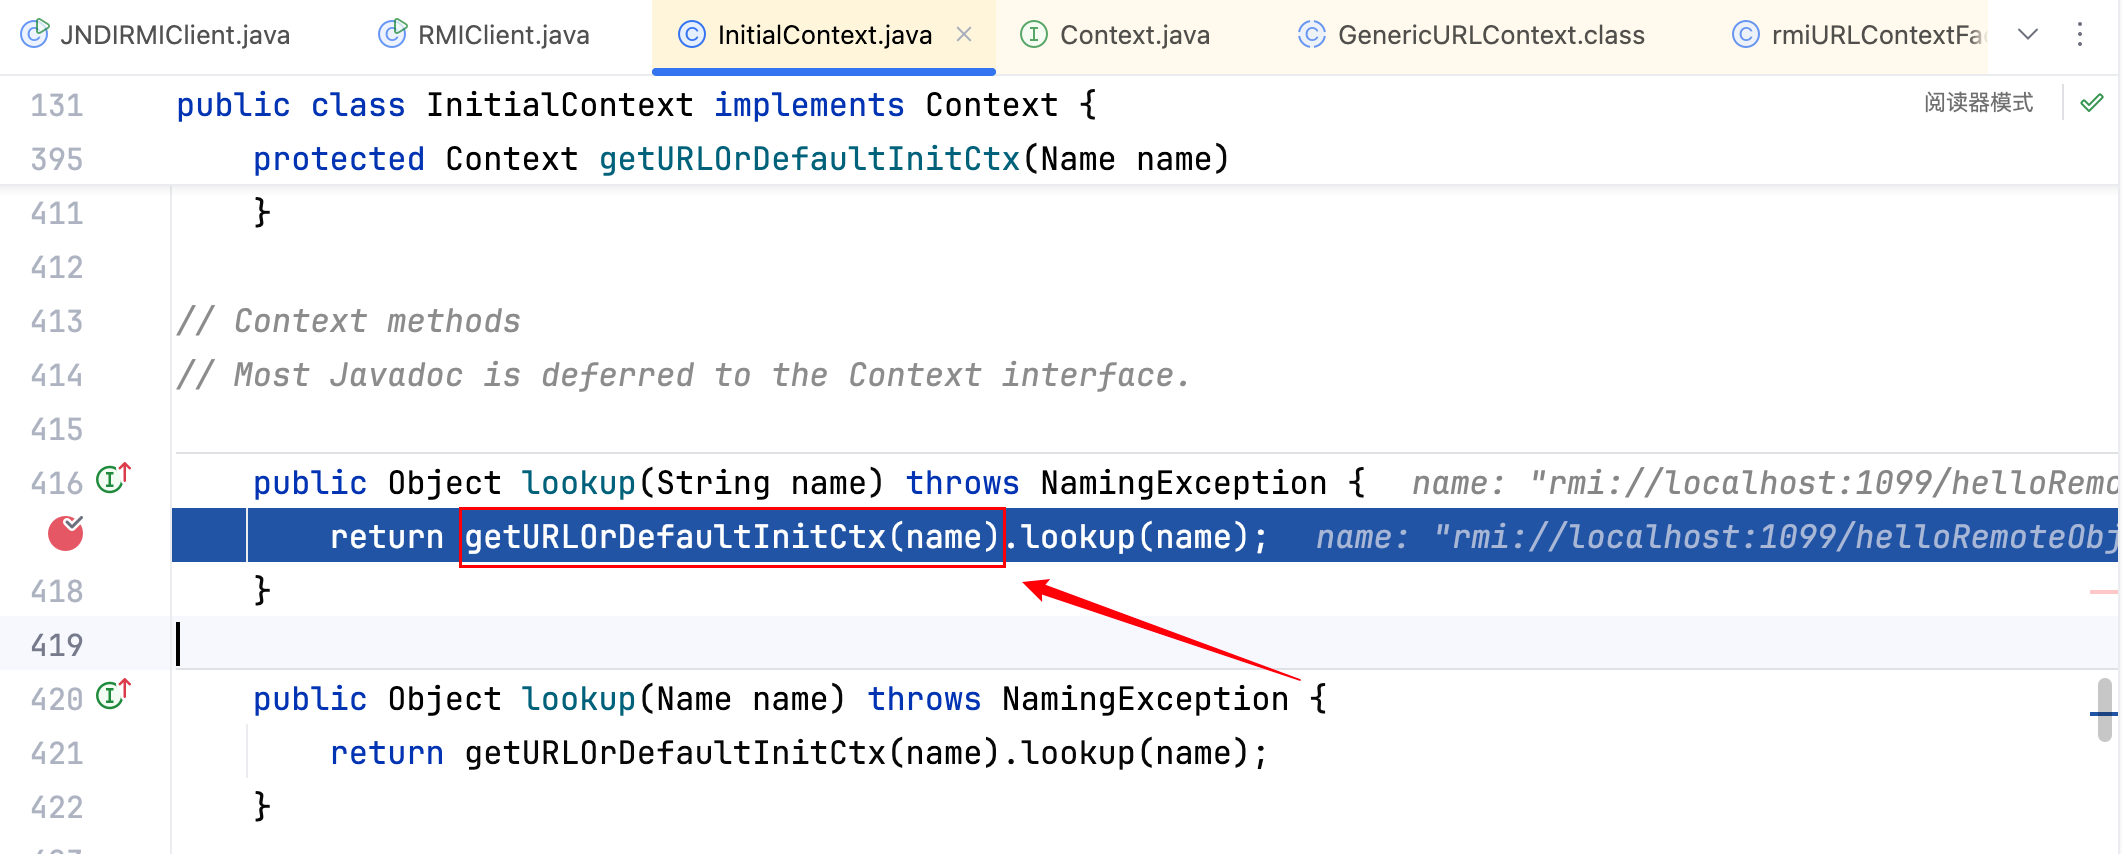Viewport: 2122px width, 854px height.
Task: Click implements gutter icon at line 416
Action: pyautogui.click(x=112, y=480)
